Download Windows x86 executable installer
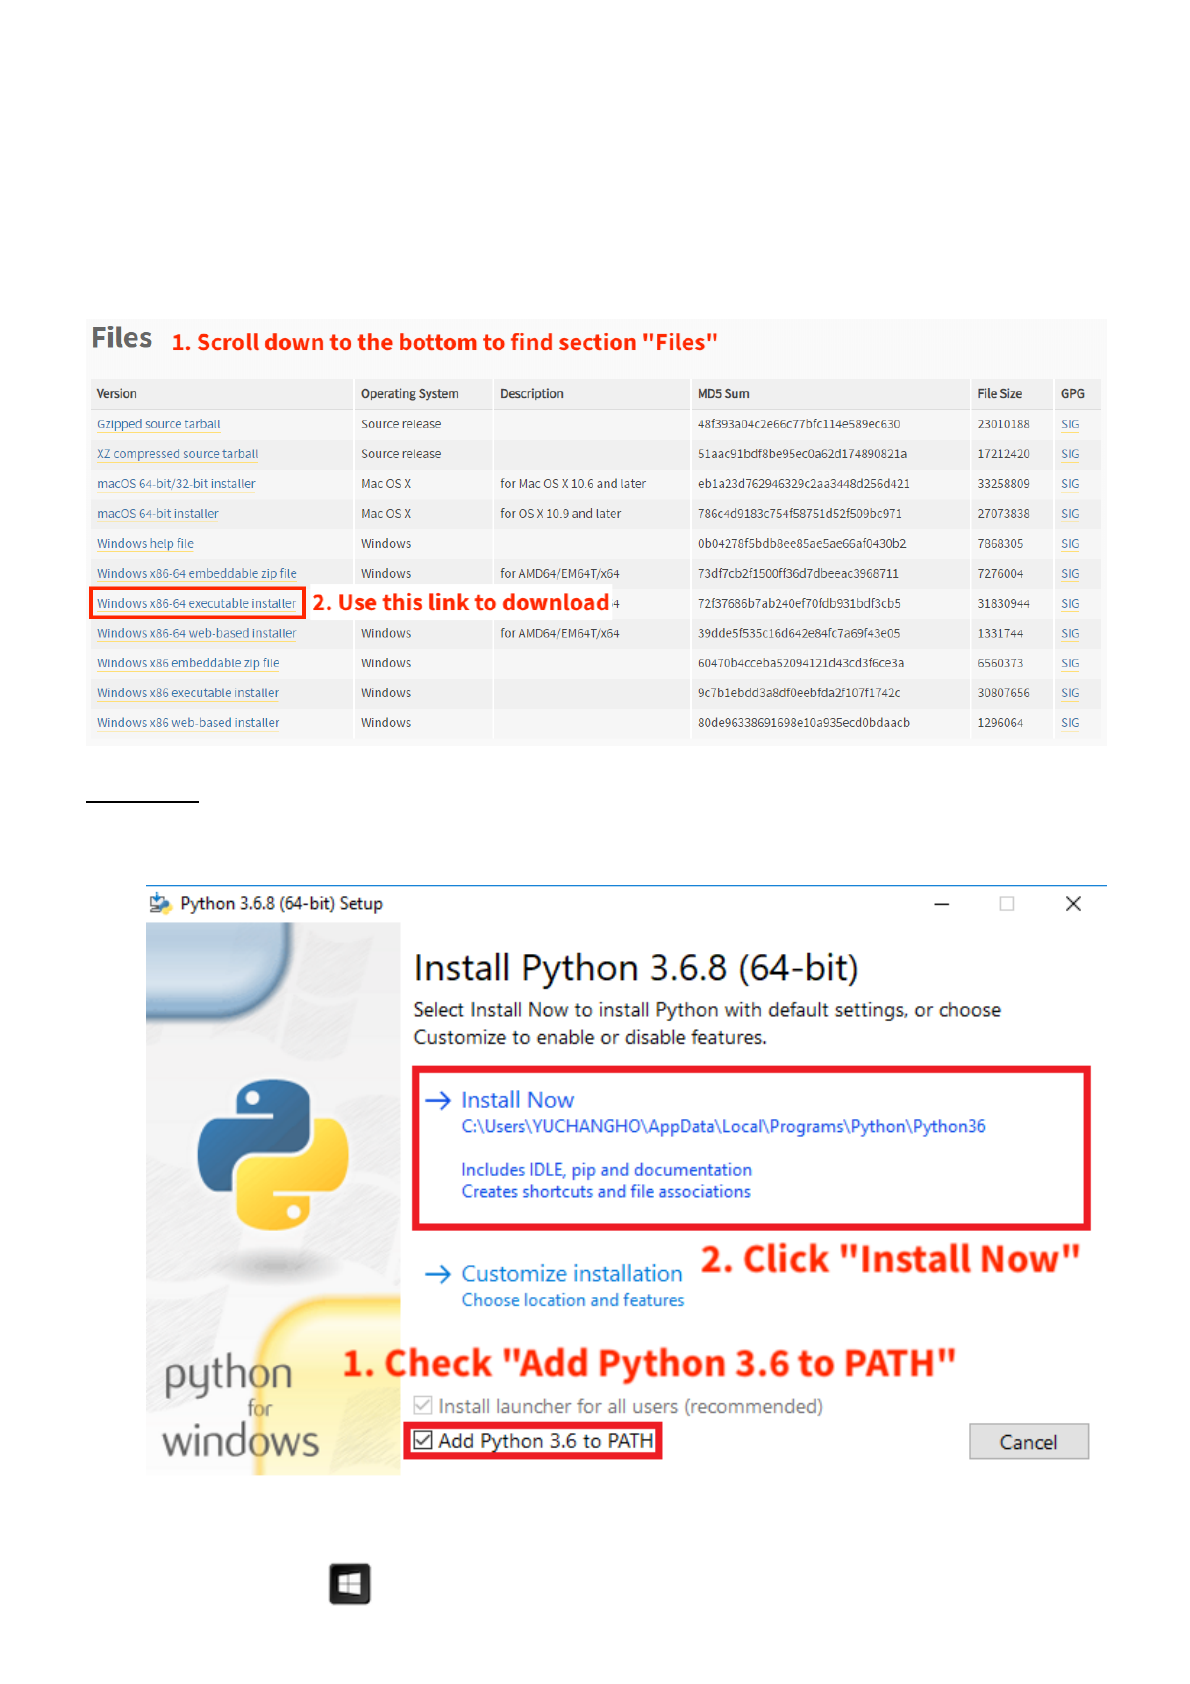1190x1684 pixels. [188, 693]
